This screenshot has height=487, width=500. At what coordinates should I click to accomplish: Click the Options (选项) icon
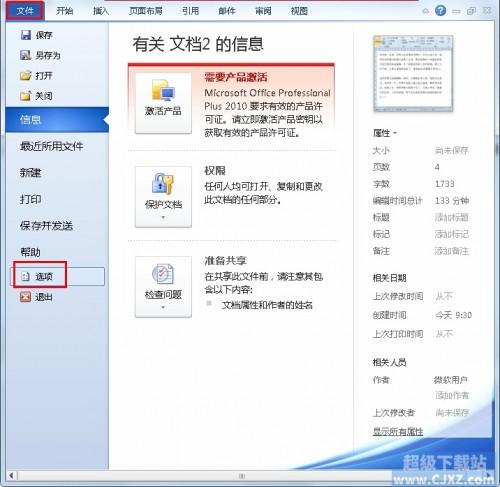(x=26, y=276)
